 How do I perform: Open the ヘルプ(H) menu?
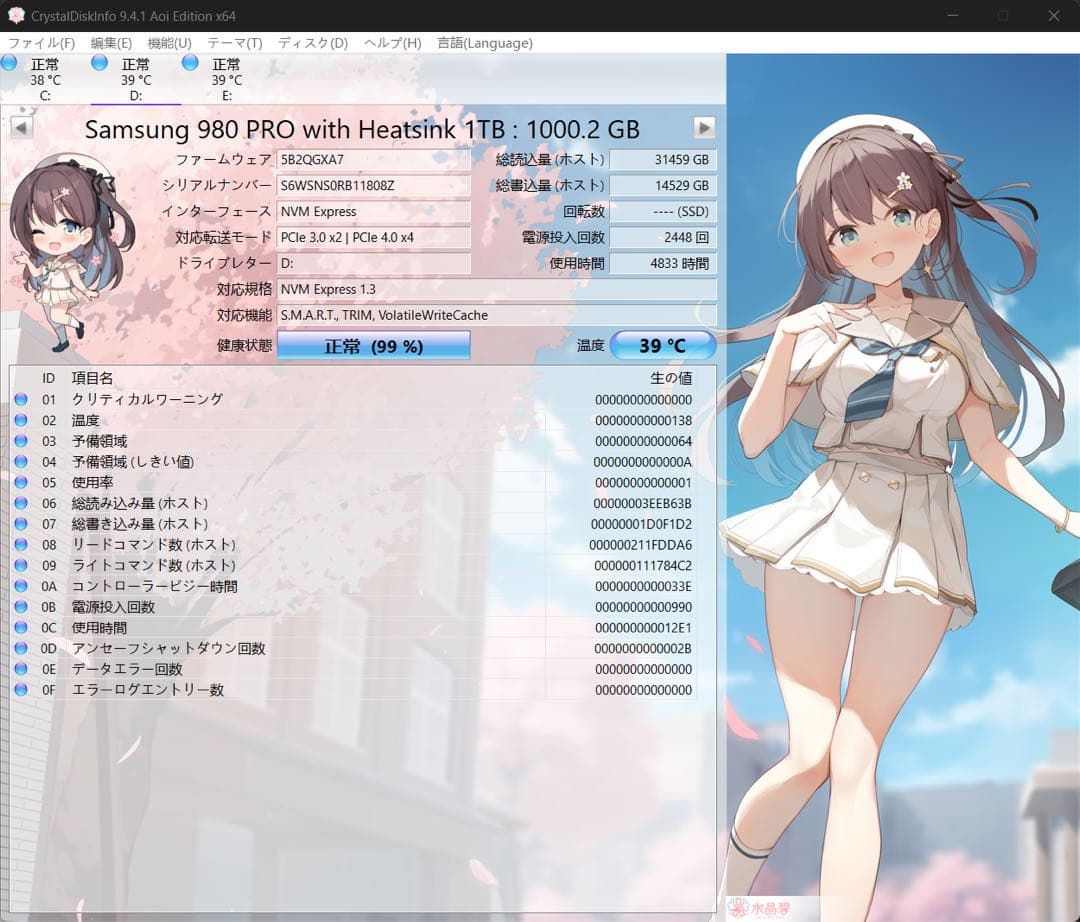pyautogui.click(x=393, y=43)
